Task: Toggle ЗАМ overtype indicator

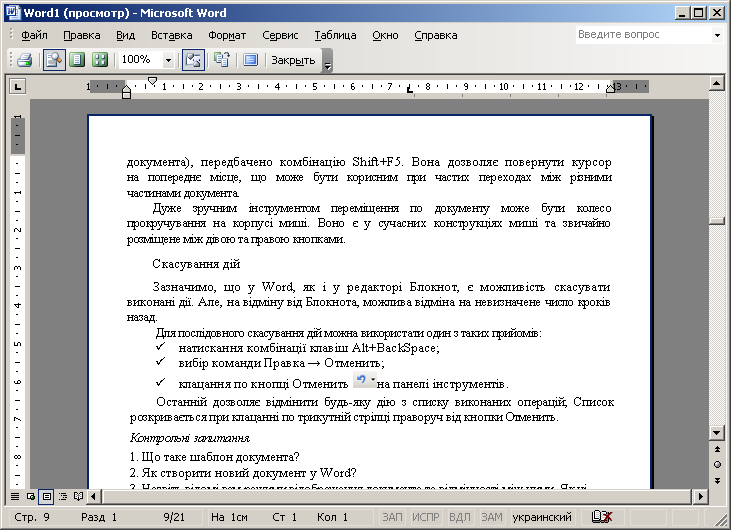Action: tap(492, 517)
